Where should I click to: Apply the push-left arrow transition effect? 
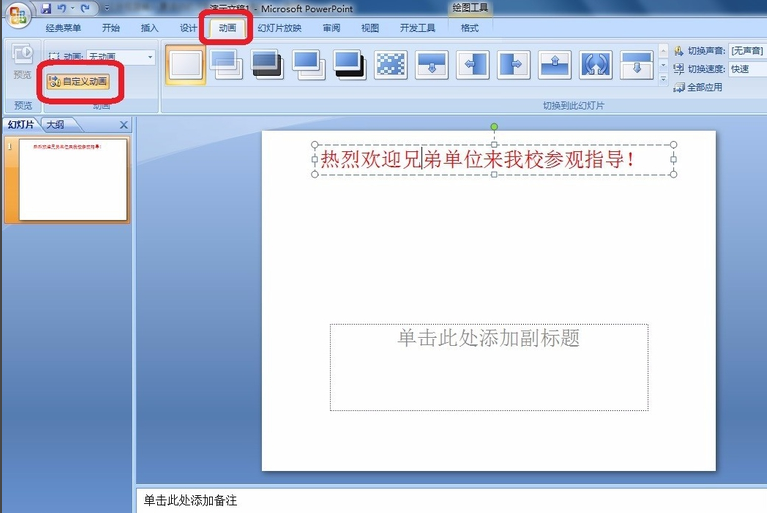pos(473,65)
